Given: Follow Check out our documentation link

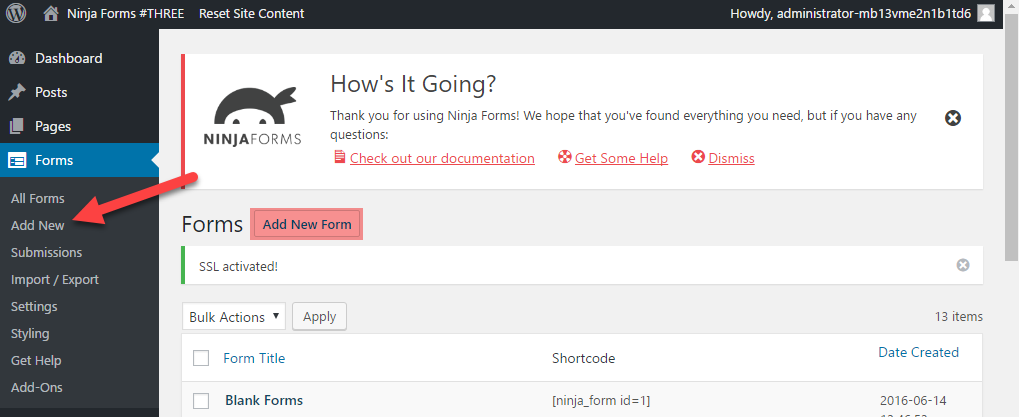Looking at the screenshot, I should pos(442,158).
